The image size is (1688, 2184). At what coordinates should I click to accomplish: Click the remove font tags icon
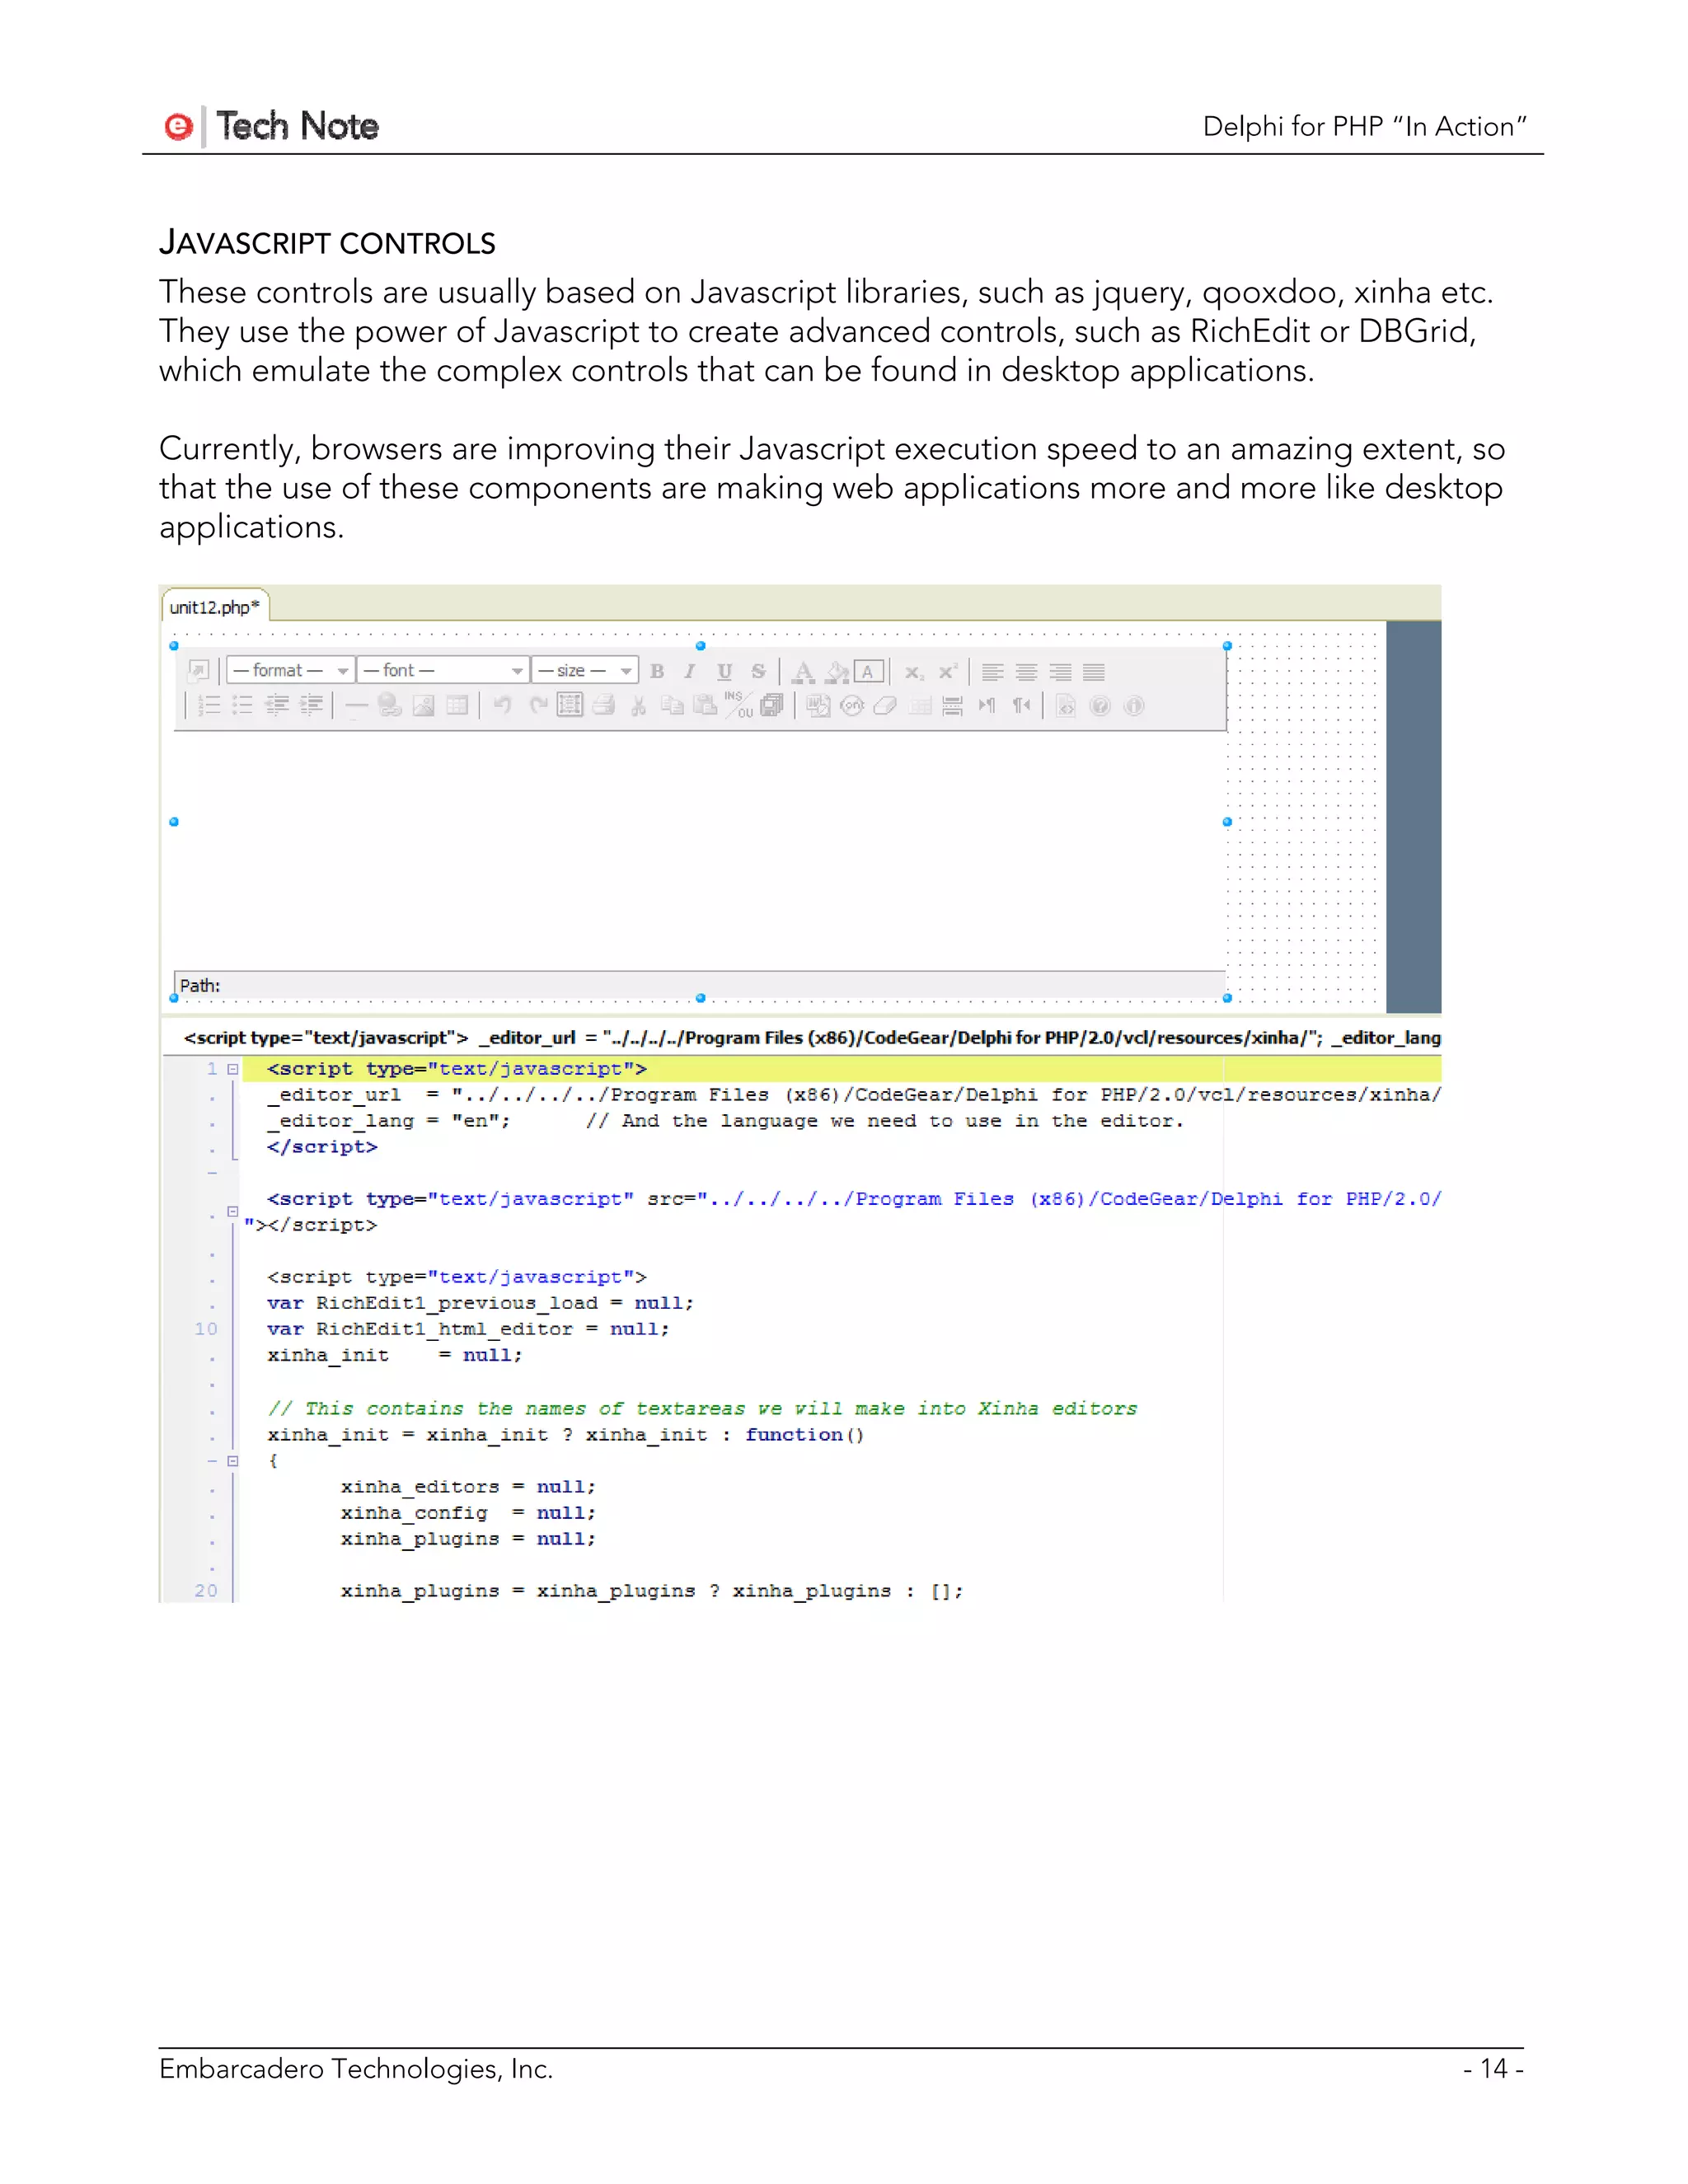tap(852, 706)
